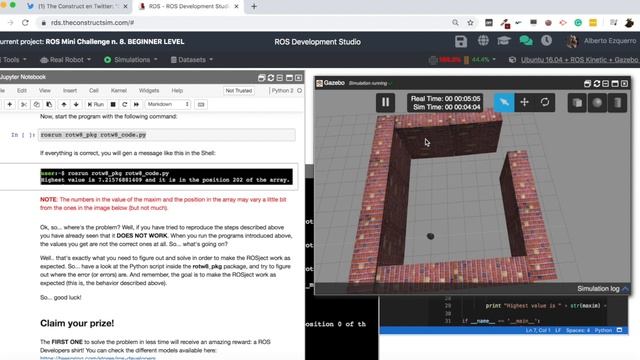Open the Jupyter Widgets menu
The width and height of the screenshot is (640, 360).
pyautogui.click(x=149, y=90)
